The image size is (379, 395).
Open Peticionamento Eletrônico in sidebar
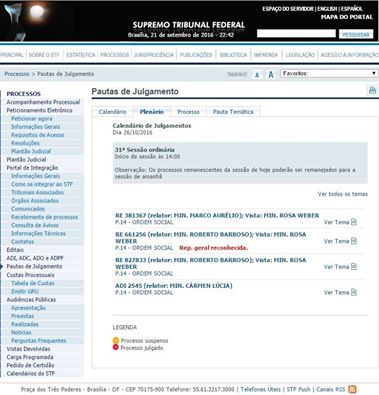(x=39, y=110)
